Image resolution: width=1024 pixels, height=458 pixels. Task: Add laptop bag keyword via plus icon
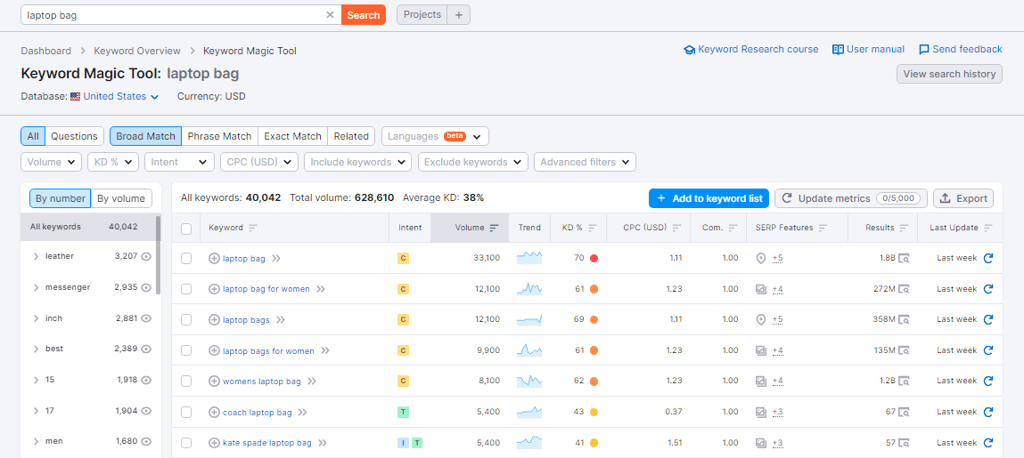pos(214,259)
